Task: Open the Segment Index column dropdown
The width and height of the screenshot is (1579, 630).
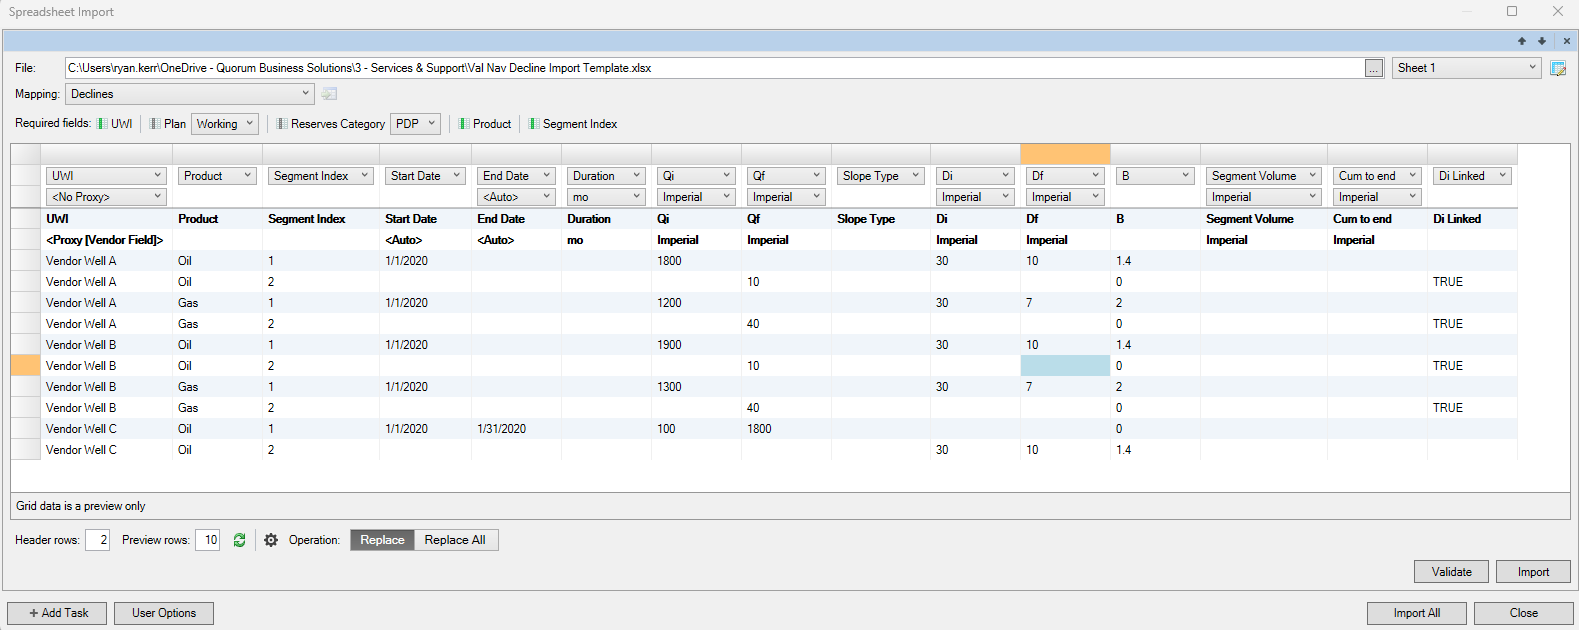Action: point(321,176)
